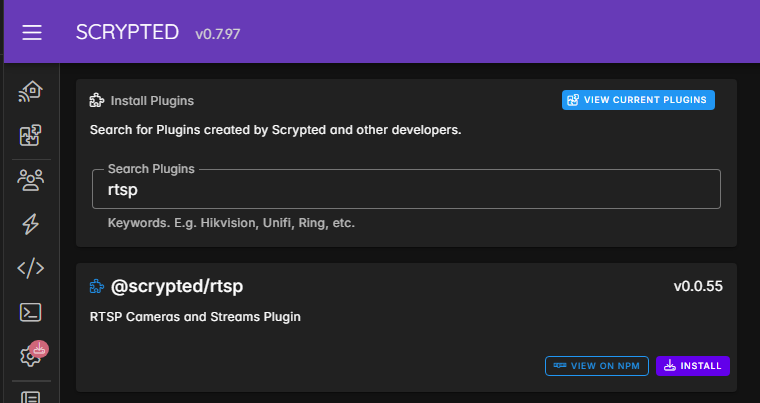The image size is (760, 403).
Task: Open the plugins puzzle sidebar icon
Action: [x=31, y=137]
